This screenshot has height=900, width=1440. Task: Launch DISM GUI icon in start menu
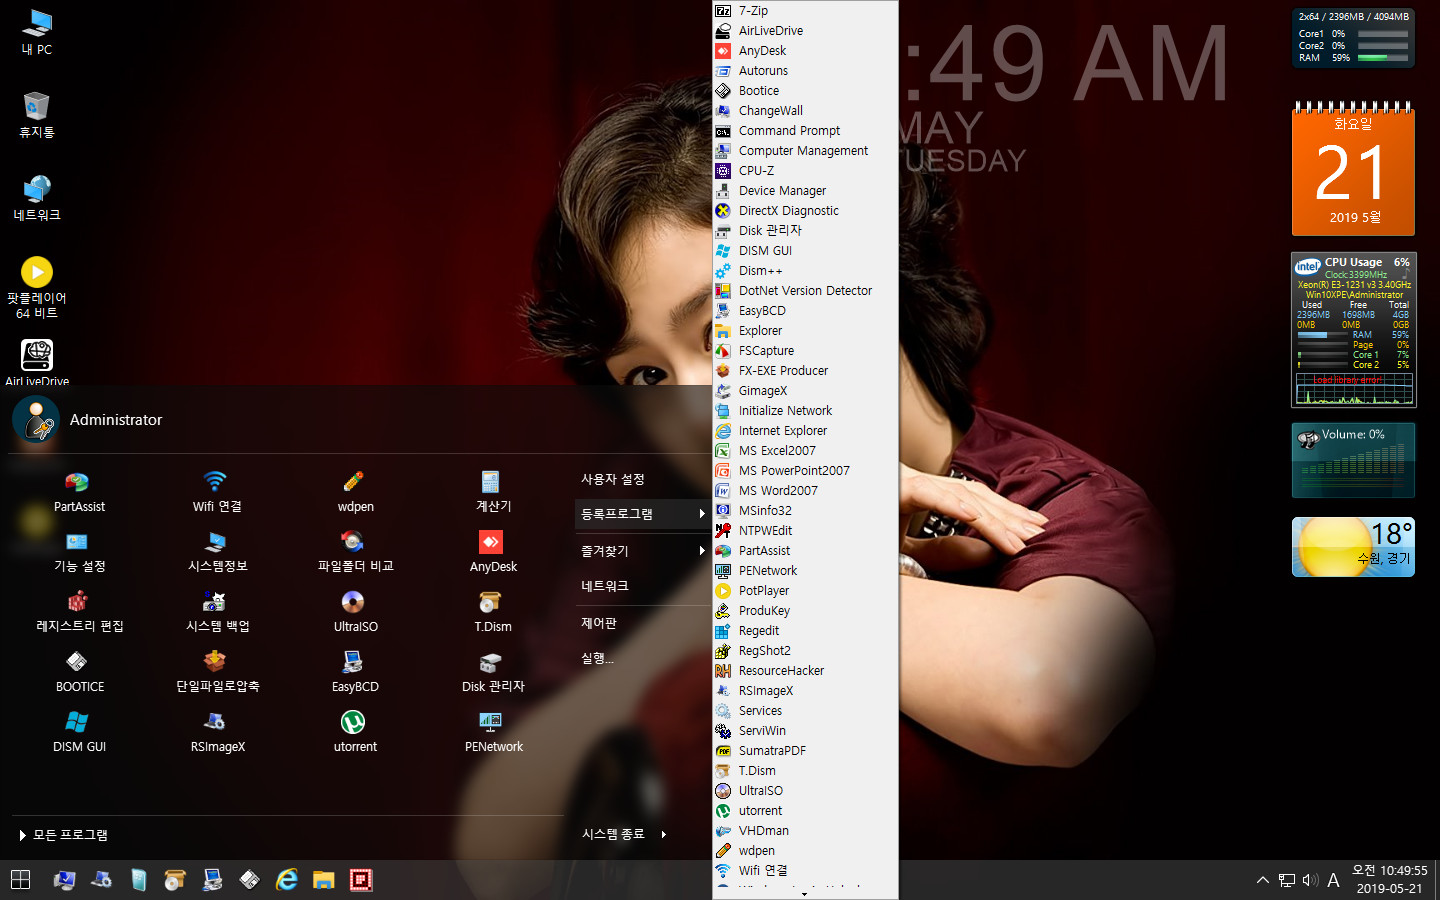(78, 732)
